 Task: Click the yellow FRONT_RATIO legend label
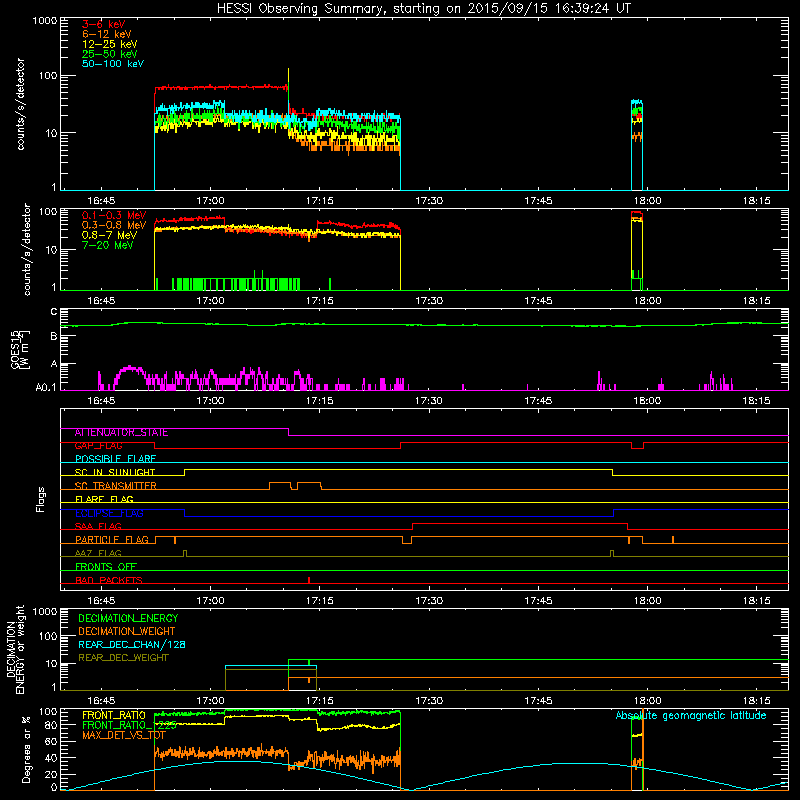114,715
